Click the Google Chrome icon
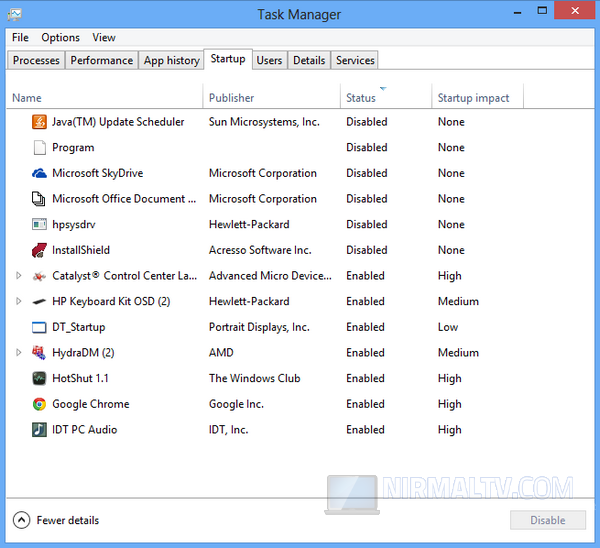The height and width of the screenshot is (548, 600). [x=39, y=404]
